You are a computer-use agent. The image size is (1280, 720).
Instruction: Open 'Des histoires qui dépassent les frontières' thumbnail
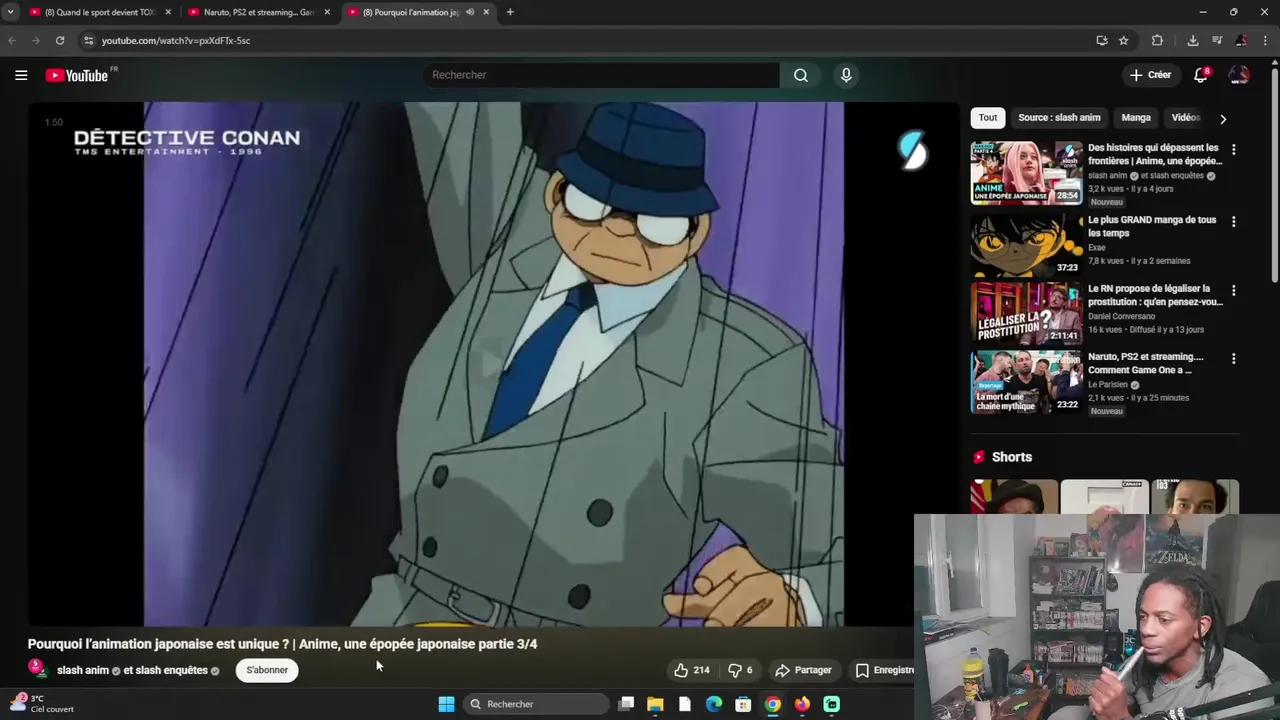coord(1026,172)
